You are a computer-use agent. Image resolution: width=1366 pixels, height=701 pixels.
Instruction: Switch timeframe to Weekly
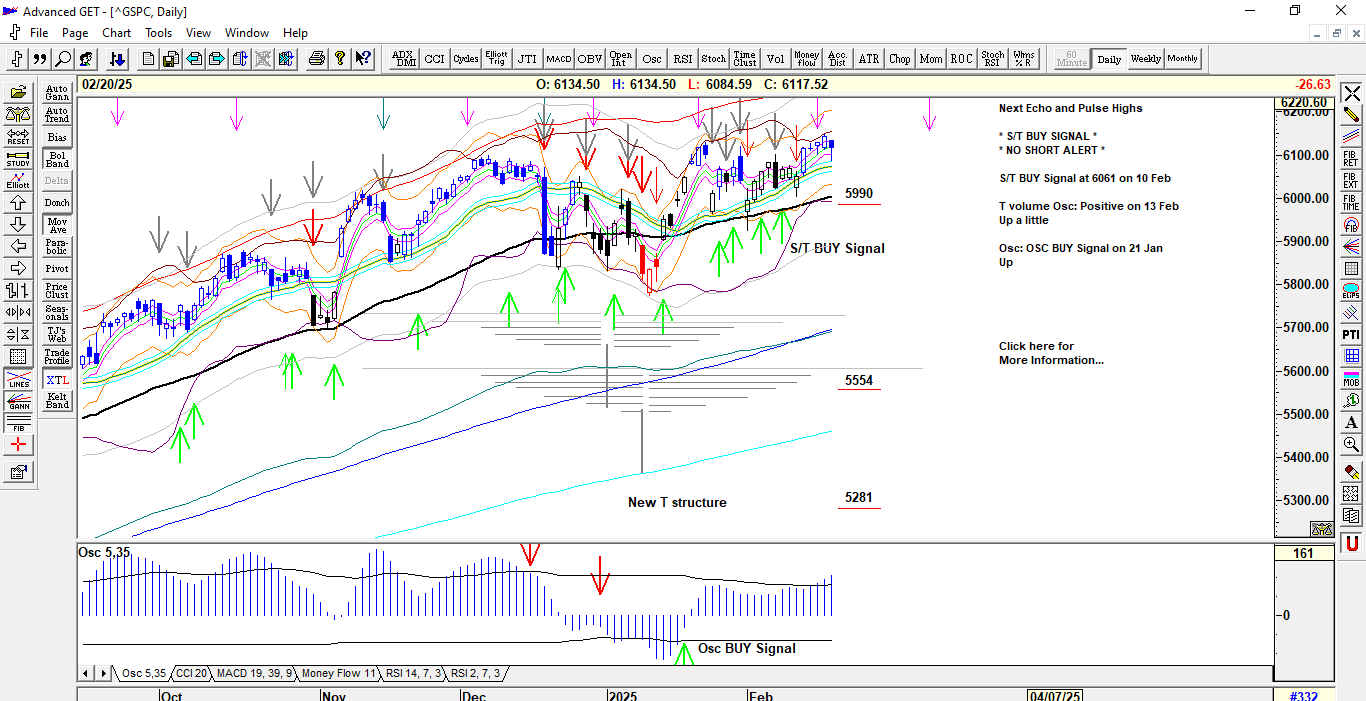click(1145, 59)
